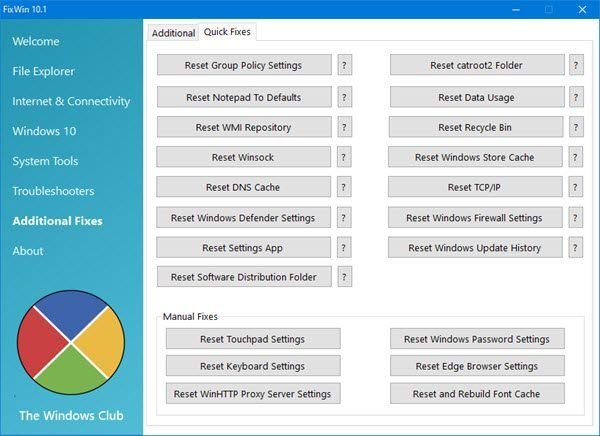The width and height of the screenshot is (600, 436).
Task: Open help for Reset Recycle Bin
Action: click(x=576, y=127)
